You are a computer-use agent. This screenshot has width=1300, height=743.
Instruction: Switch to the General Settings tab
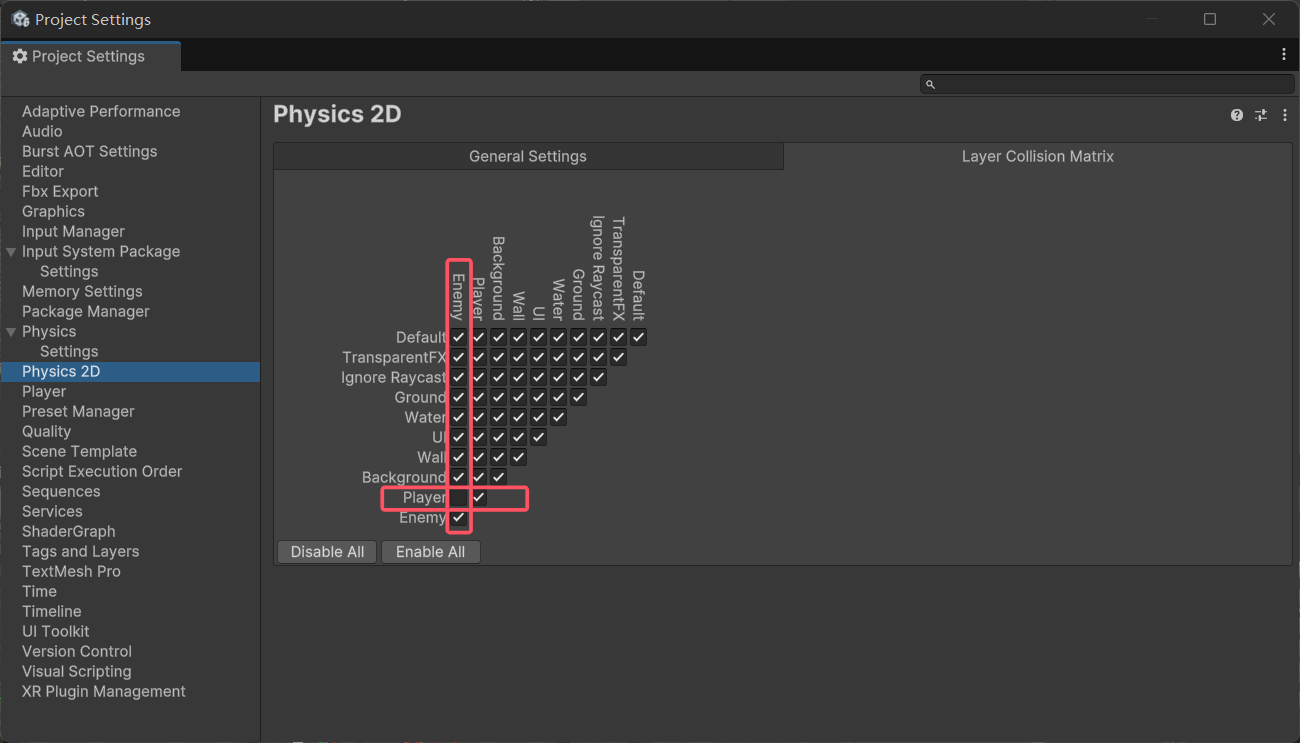tap(528, 156)
